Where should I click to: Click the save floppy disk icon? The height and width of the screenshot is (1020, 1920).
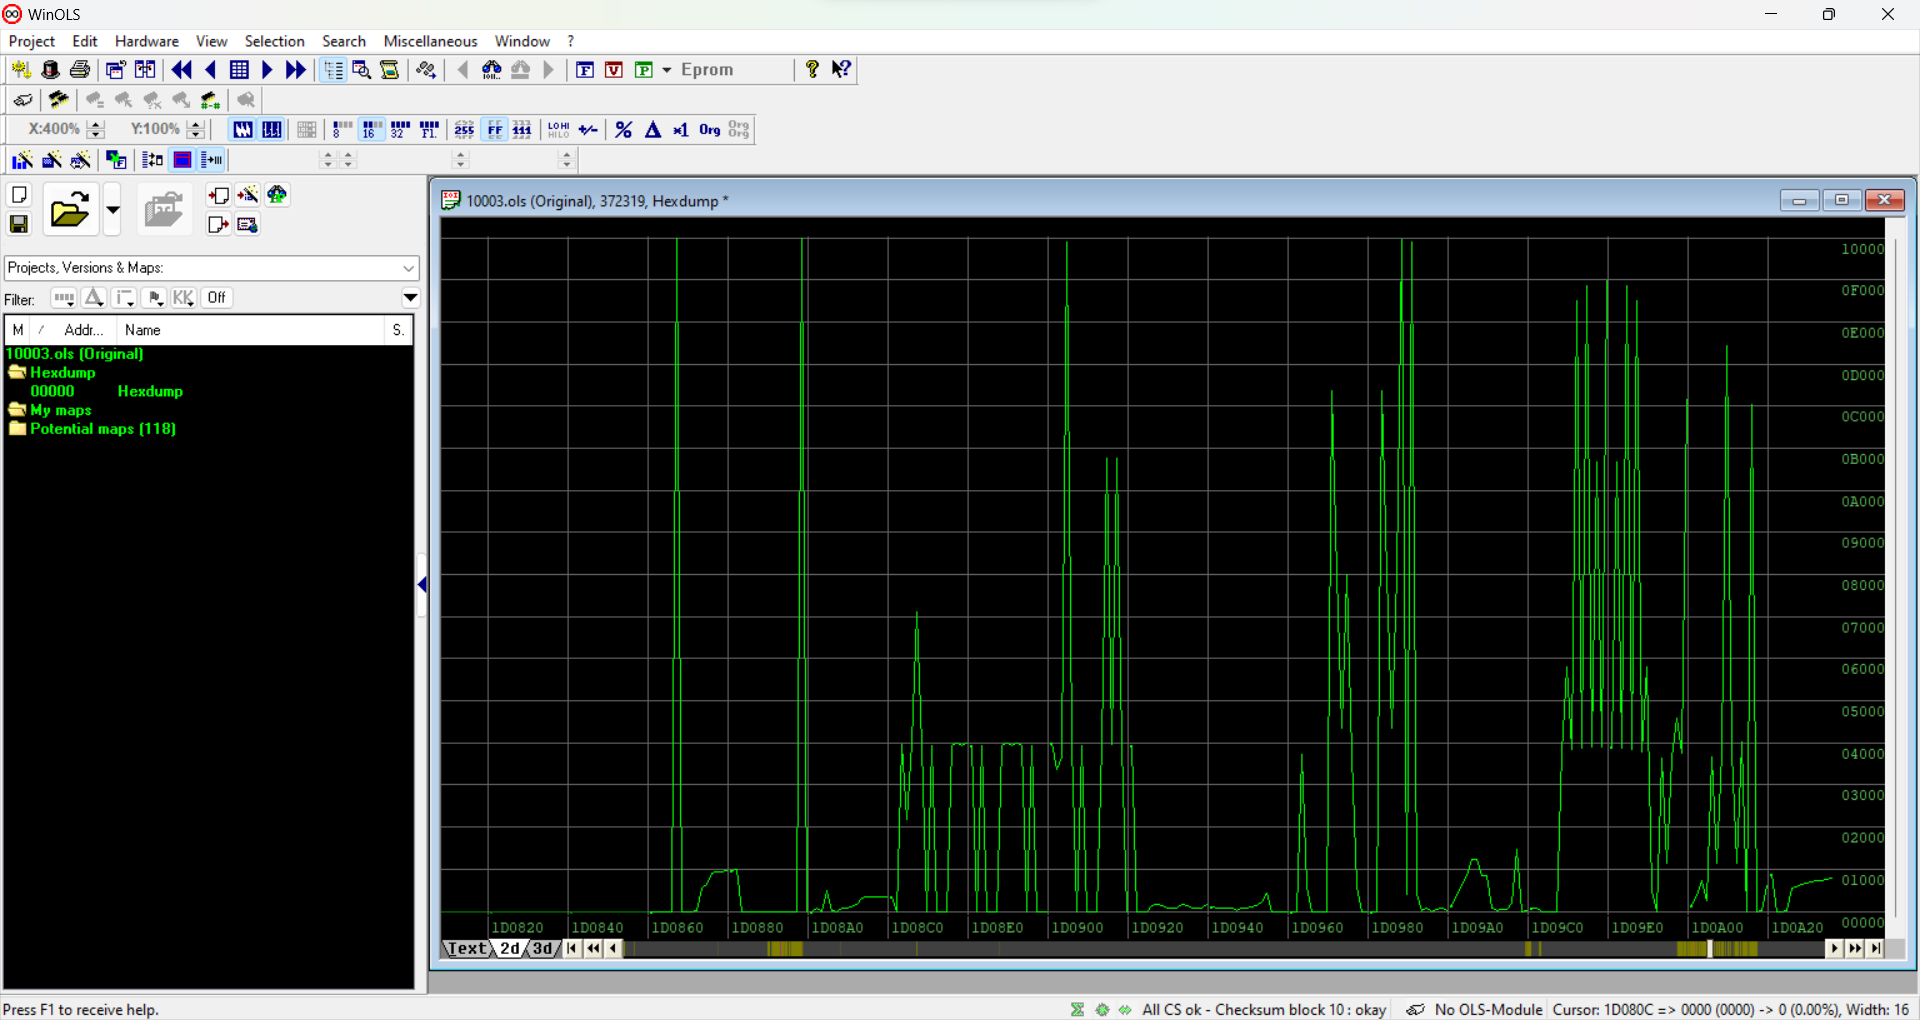19,224
